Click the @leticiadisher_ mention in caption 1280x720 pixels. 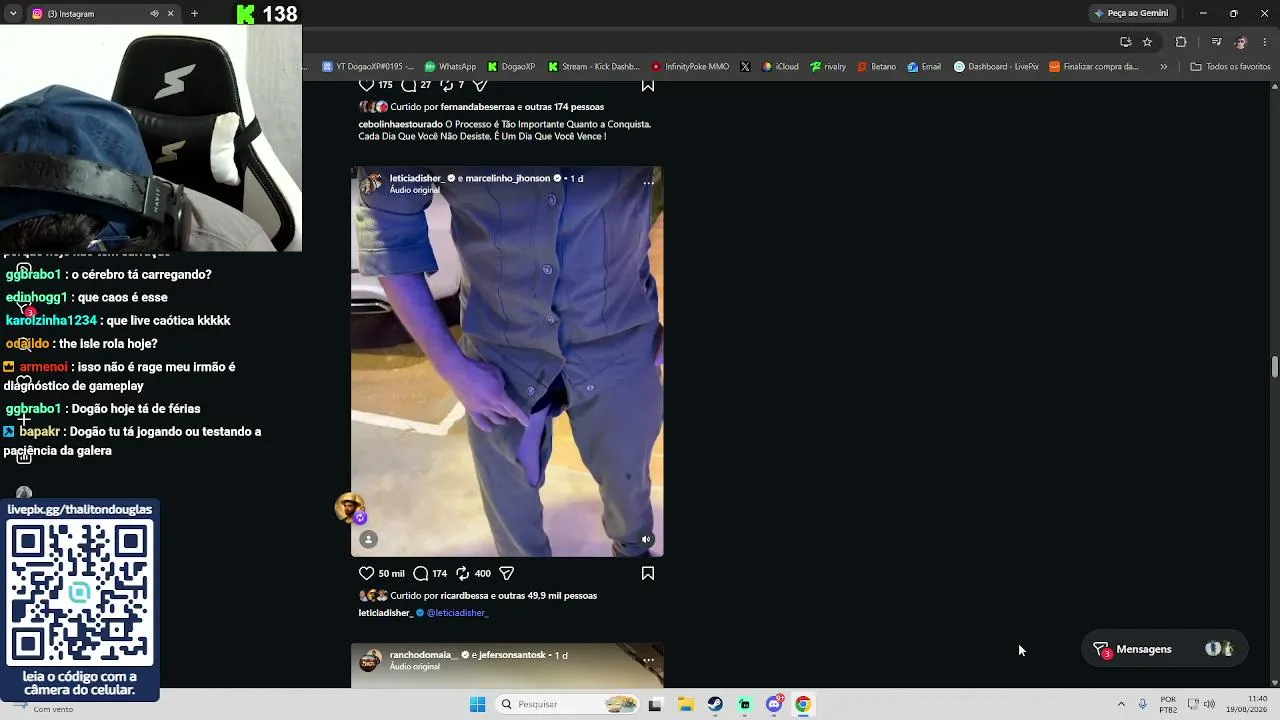(x=457, y=613)
